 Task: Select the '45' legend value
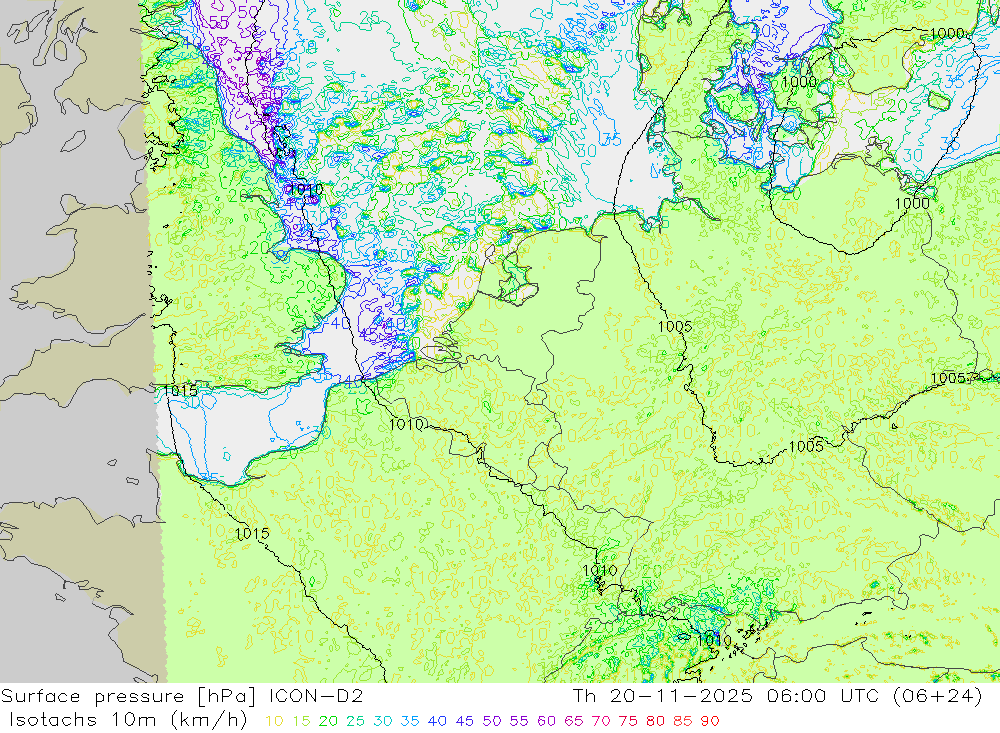(x=464, y=721)
